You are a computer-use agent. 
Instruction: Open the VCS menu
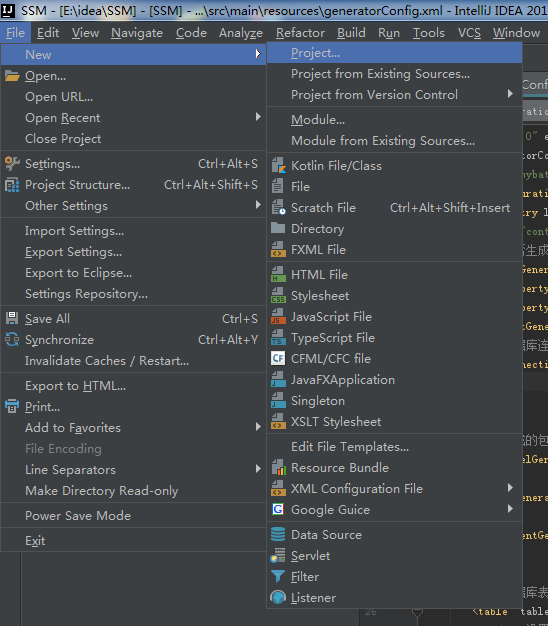469,33
